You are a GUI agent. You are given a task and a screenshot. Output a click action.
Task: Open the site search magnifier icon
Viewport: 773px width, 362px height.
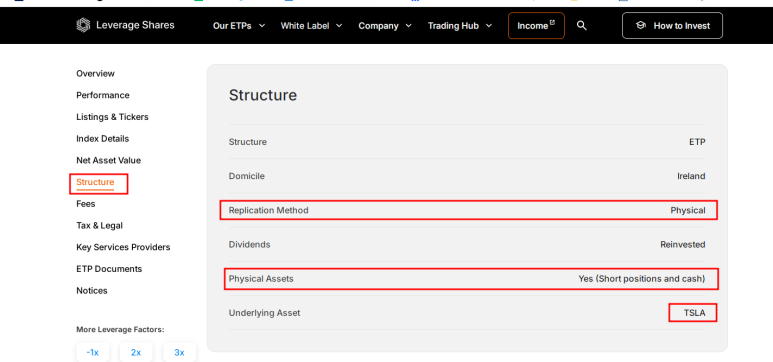click(582, 26)
